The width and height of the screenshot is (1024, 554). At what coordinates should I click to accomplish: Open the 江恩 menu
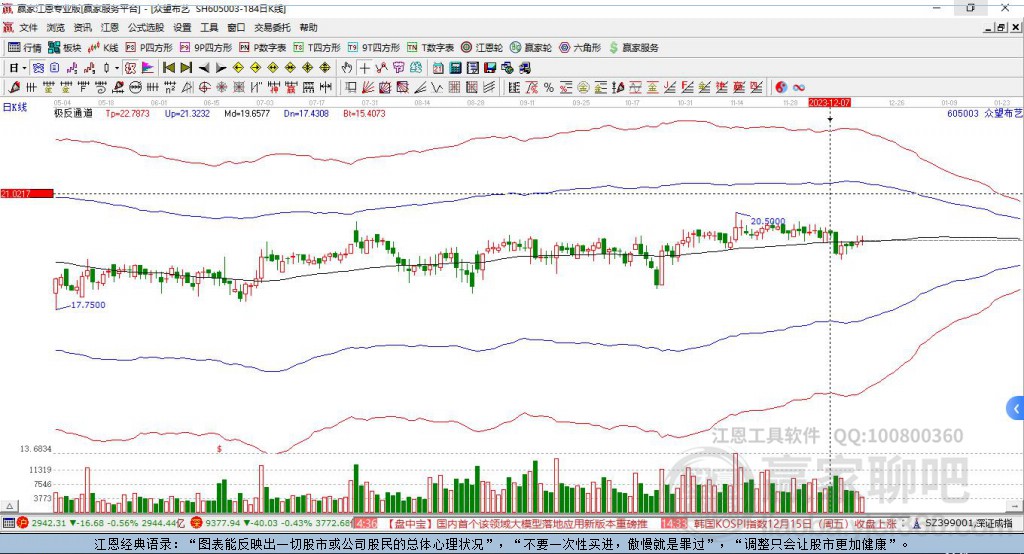pyautogui.click(x=110, y=27)
